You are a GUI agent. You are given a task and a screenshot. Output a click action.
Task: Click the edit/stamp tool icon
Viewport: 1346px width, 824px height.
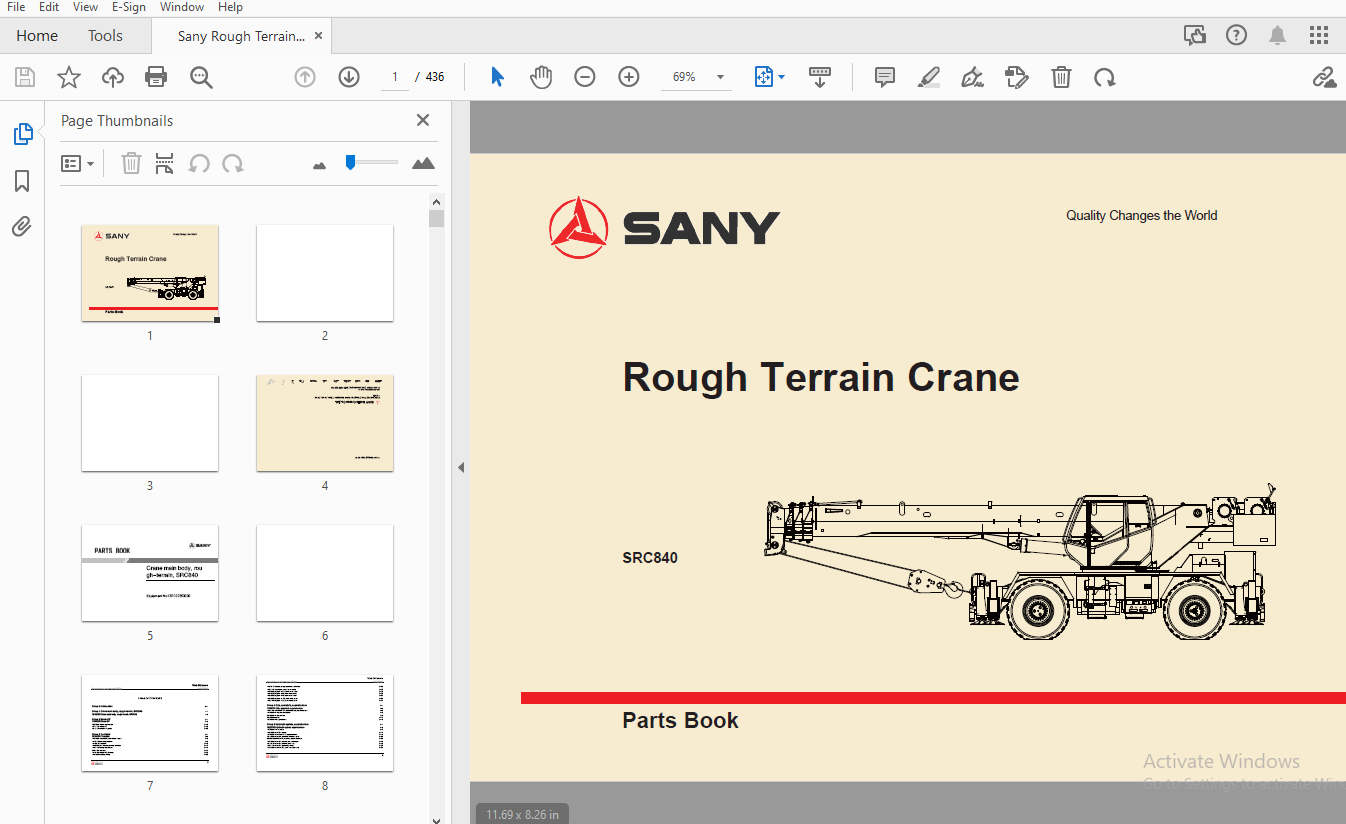(1017, 77)
